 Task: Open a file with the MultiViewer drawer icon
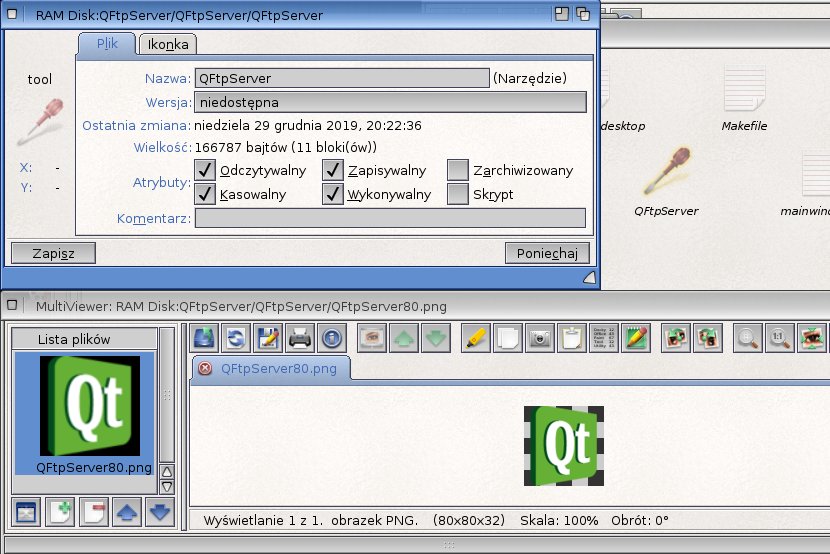(x=204, y=338)
